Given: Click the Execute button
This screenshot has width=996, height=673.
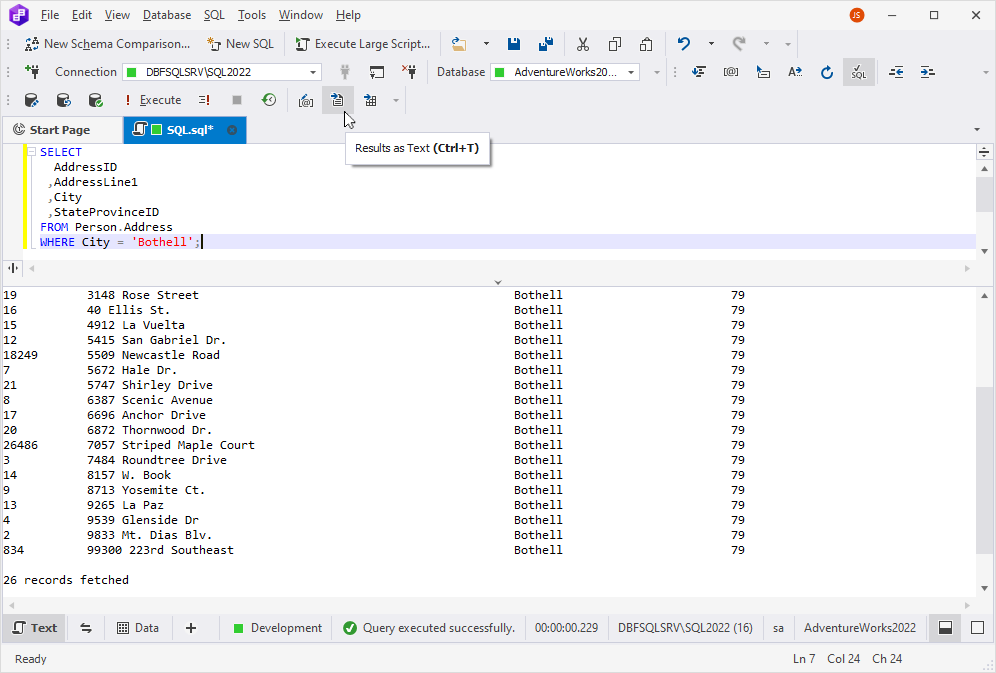Looking at the screenshot, I should 153,100.
